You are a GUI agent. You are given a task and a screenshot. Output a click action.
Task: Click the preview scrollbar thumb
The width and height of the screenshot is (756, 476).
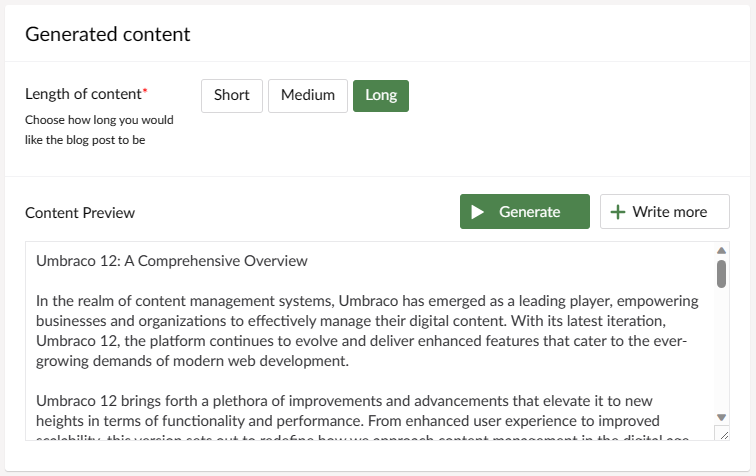[721, 274]
